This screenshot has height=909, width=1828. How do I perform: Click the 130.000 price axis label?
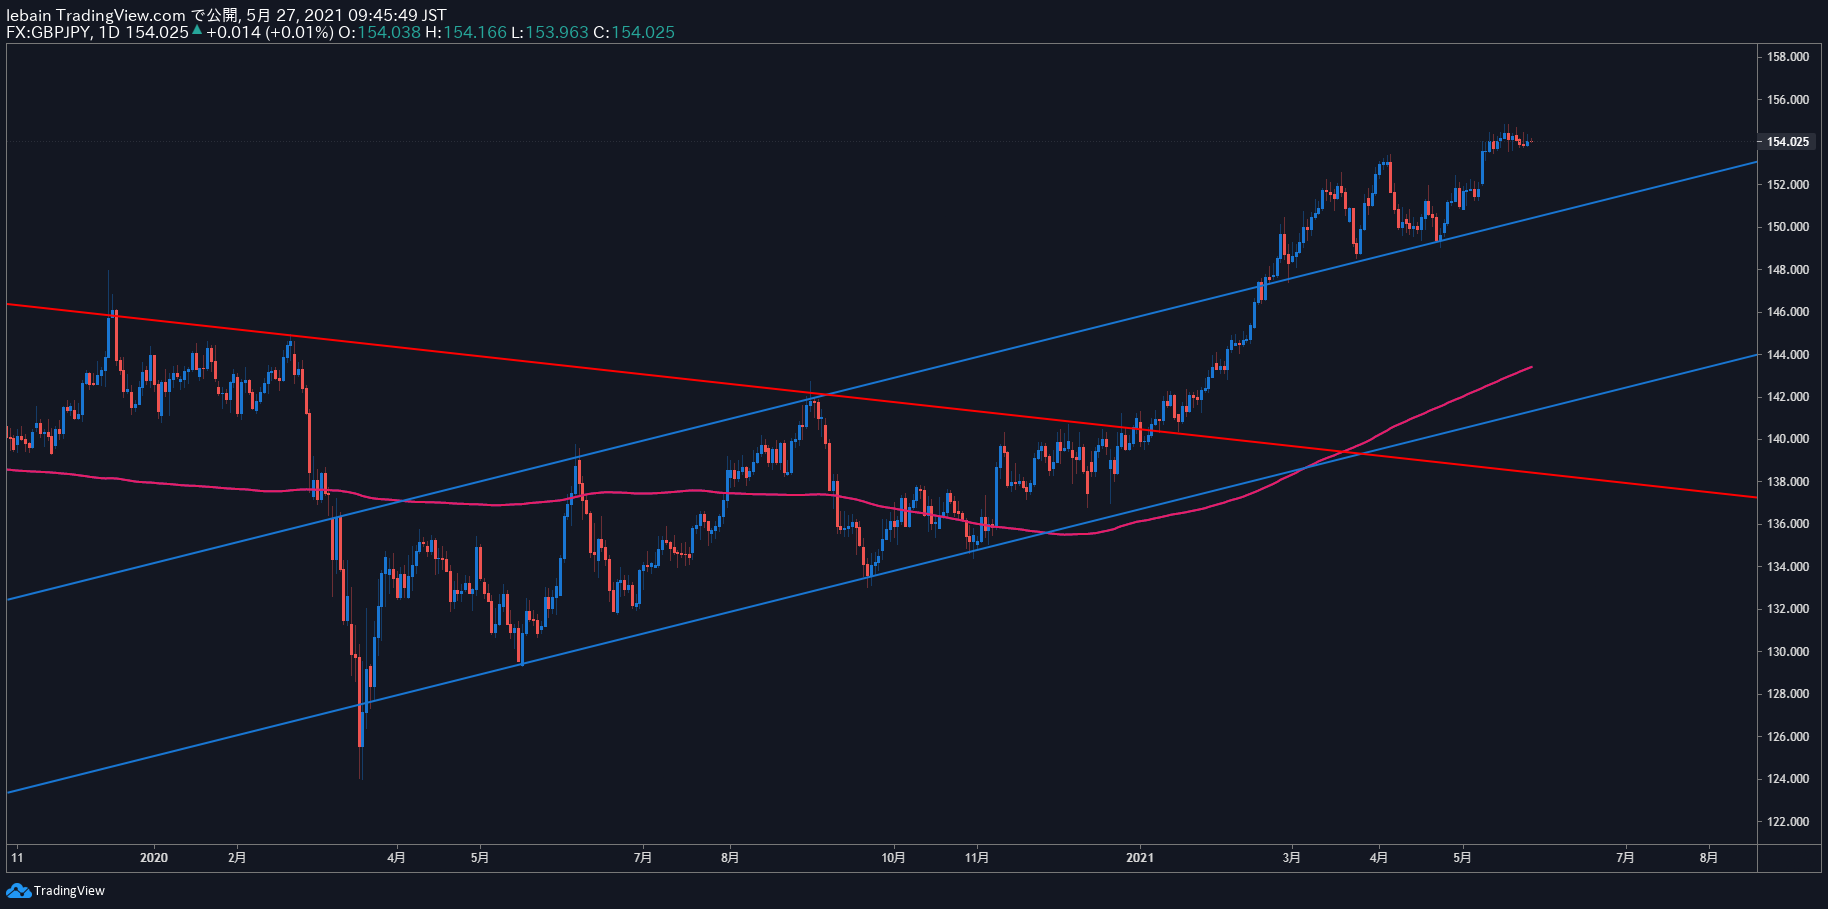(1788, 652)
